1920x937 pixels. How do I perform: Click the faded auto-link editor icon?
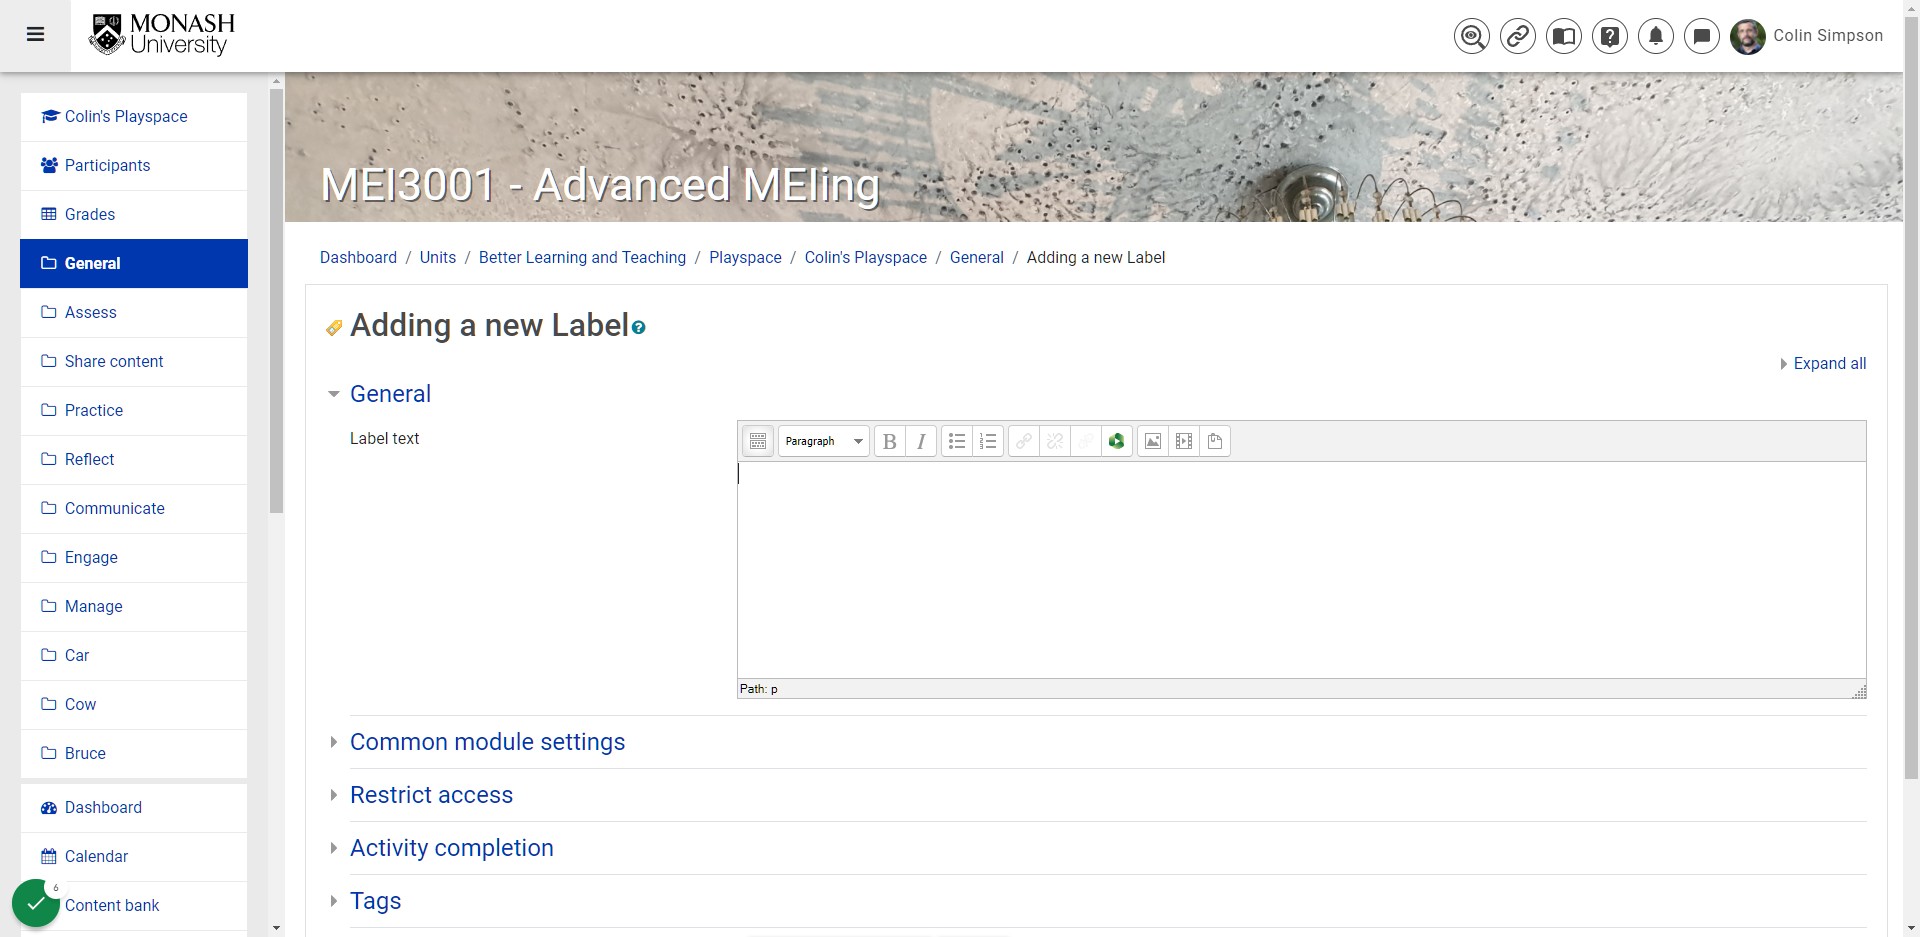[x=1086, y=441]
